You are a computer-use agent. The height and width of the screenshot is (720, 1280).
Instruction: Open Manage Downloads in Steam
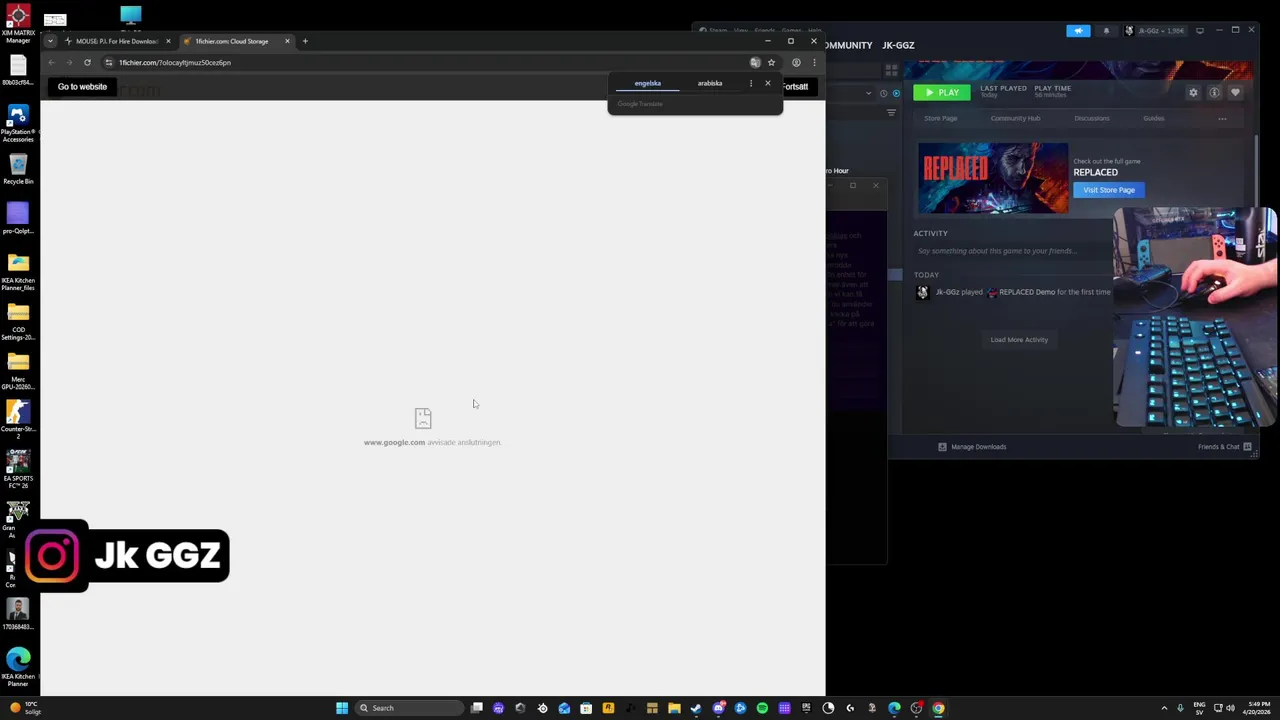[x=972, y=447]
